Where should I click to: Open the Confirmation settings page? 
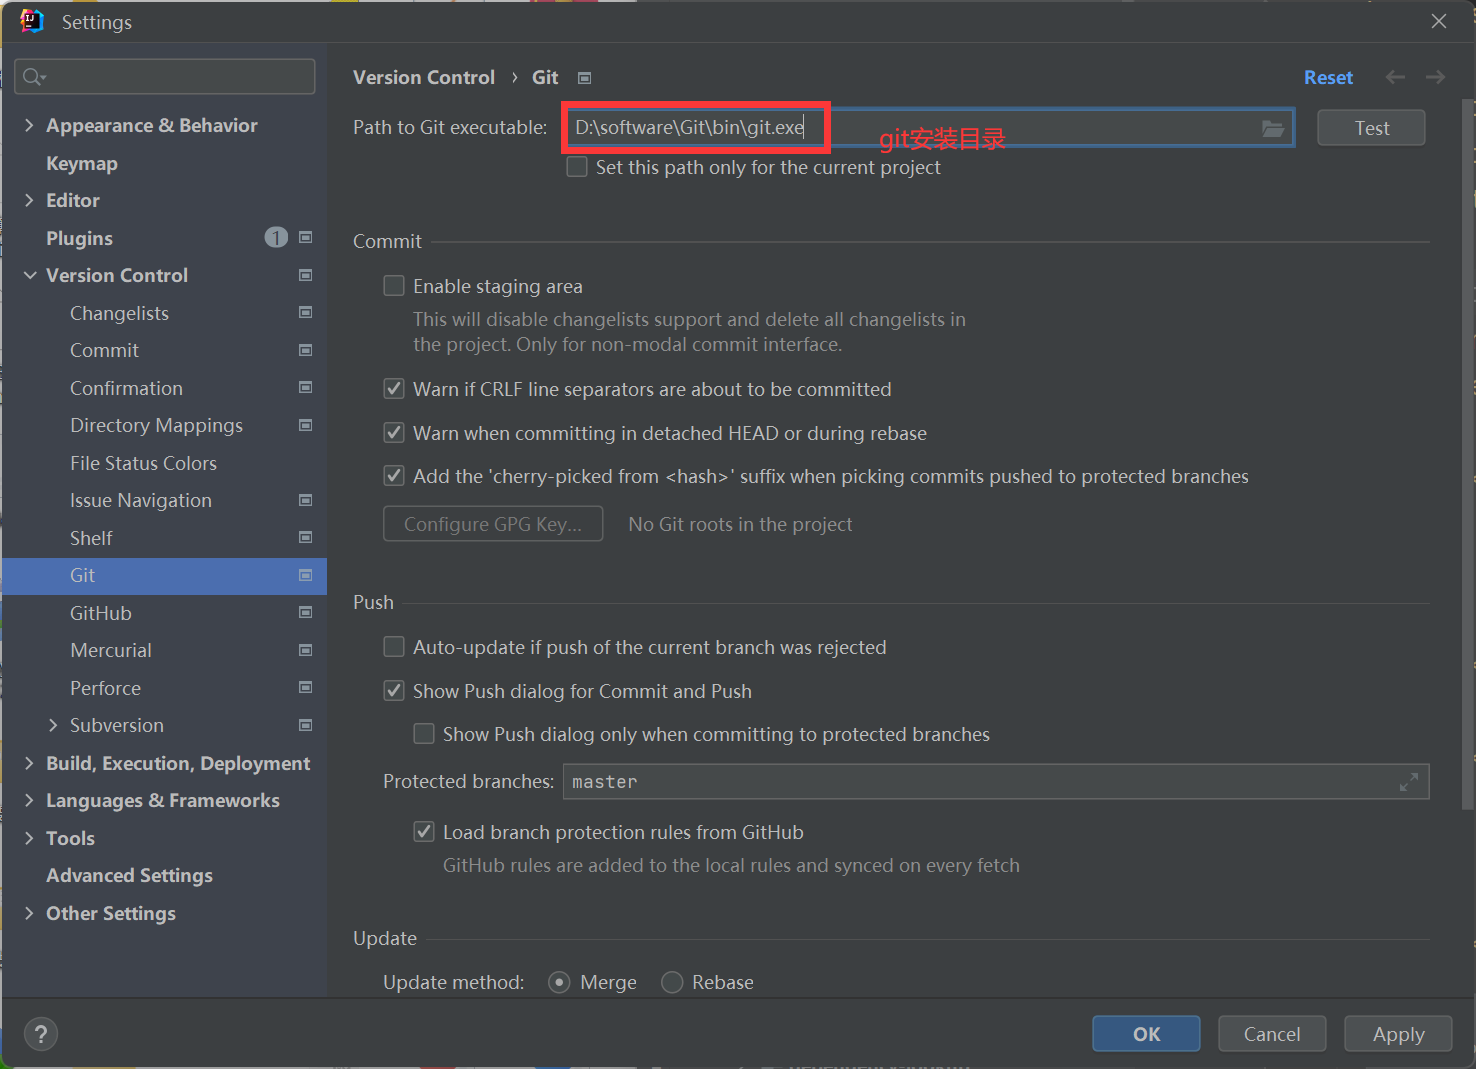[126, 388]
